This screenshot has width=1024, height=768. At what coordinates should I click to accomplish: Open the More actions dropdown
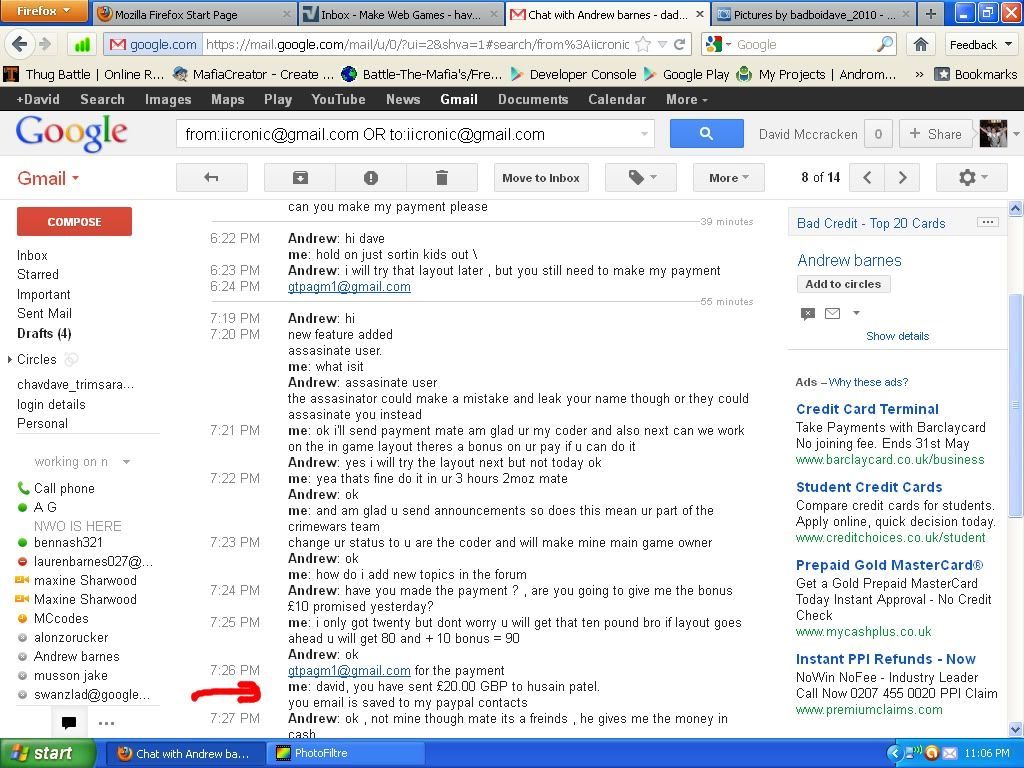point(728,178)
